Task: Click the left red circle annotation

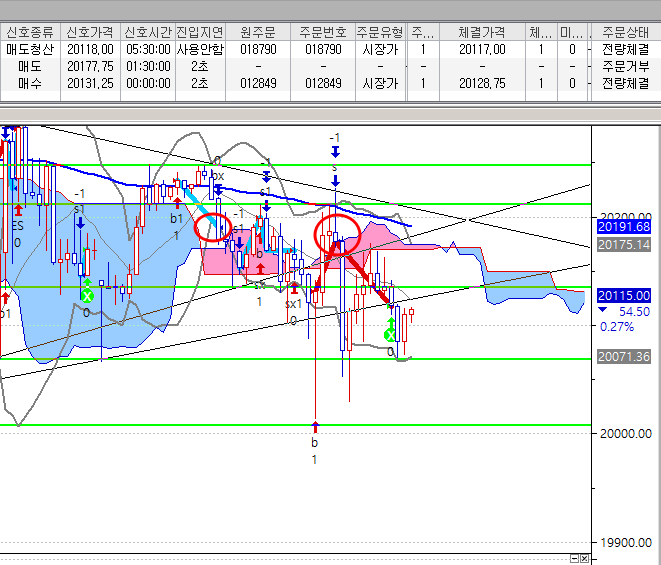Action: tap(212, 226)
